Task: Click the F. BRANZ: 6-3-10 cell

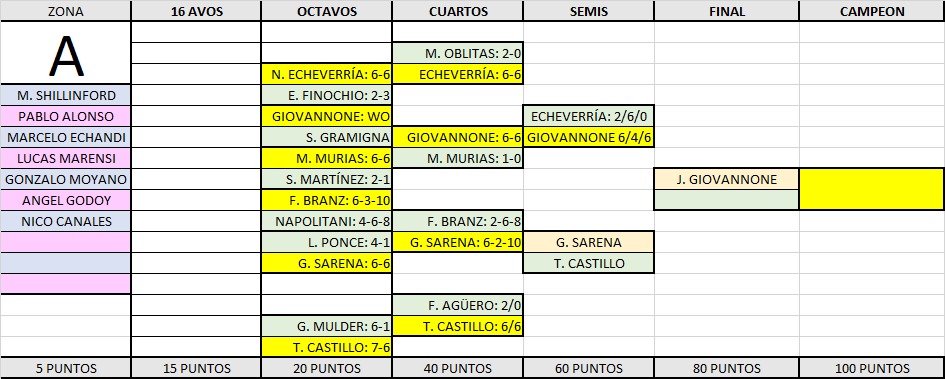Action: [327, 200]
